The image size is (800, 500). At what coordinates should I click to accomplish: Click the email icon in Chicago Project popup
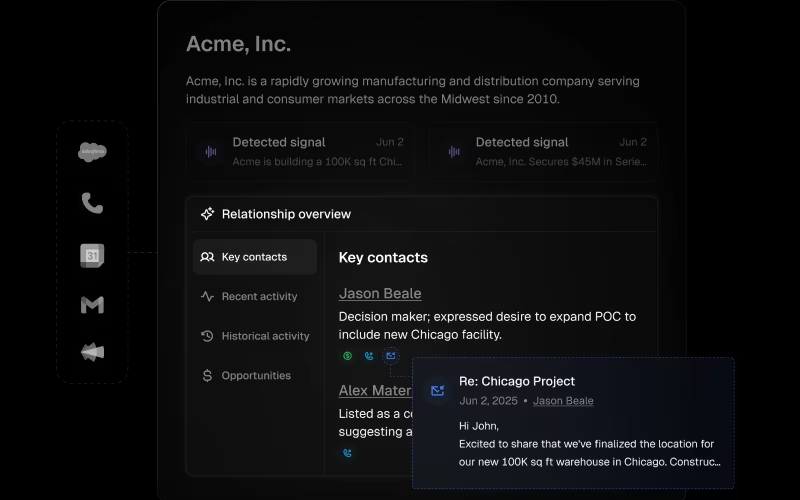(438, 391)
